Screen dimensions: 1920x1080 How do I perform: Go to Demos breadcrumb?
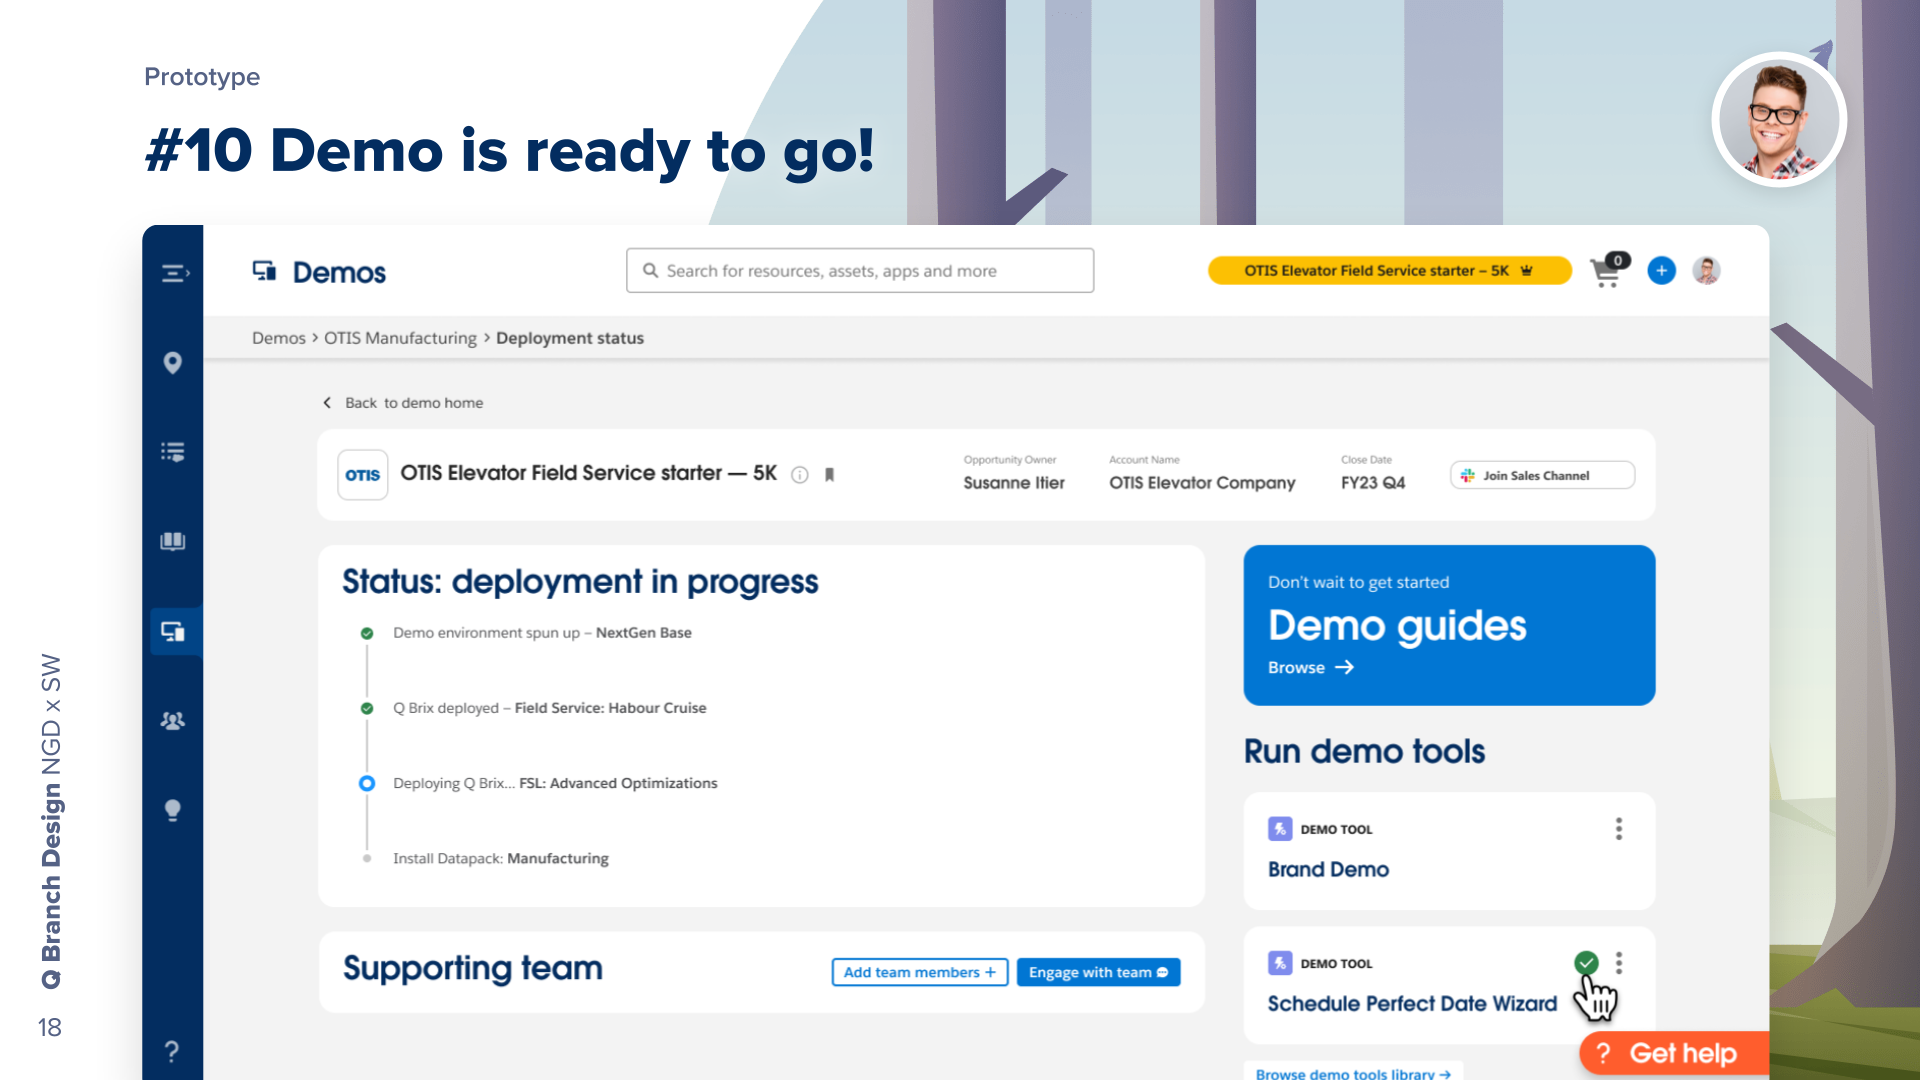pyautogui.click(x=279, y=338)
